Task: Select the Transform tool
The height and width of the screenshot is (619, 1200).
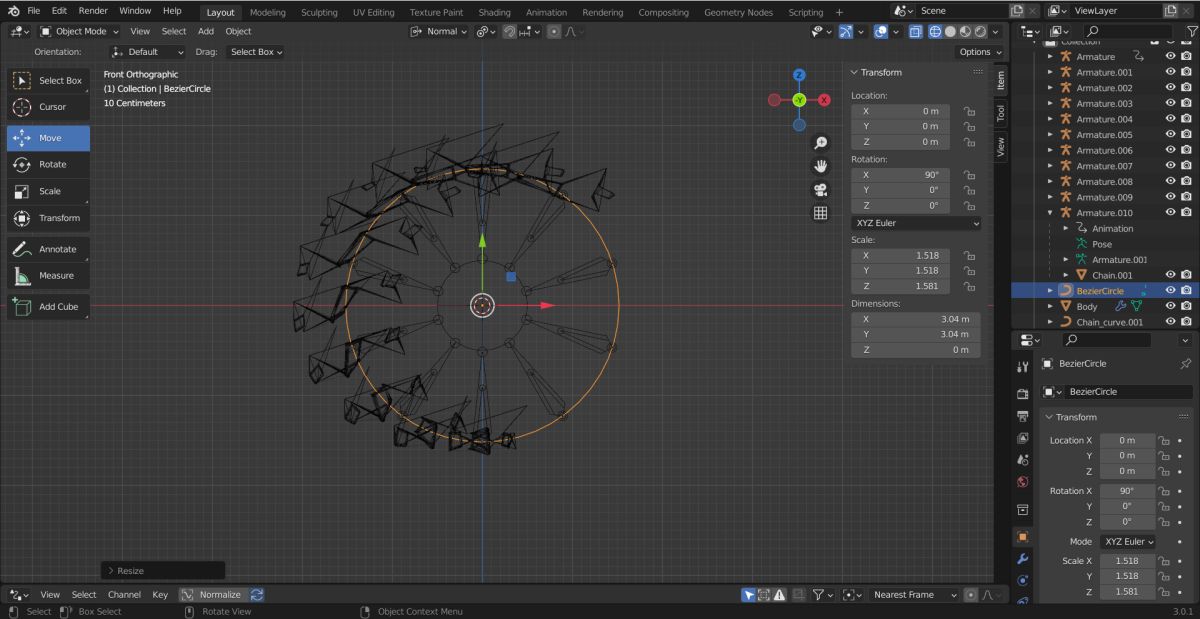Action: pyautogui.click(x=48, y=218)
